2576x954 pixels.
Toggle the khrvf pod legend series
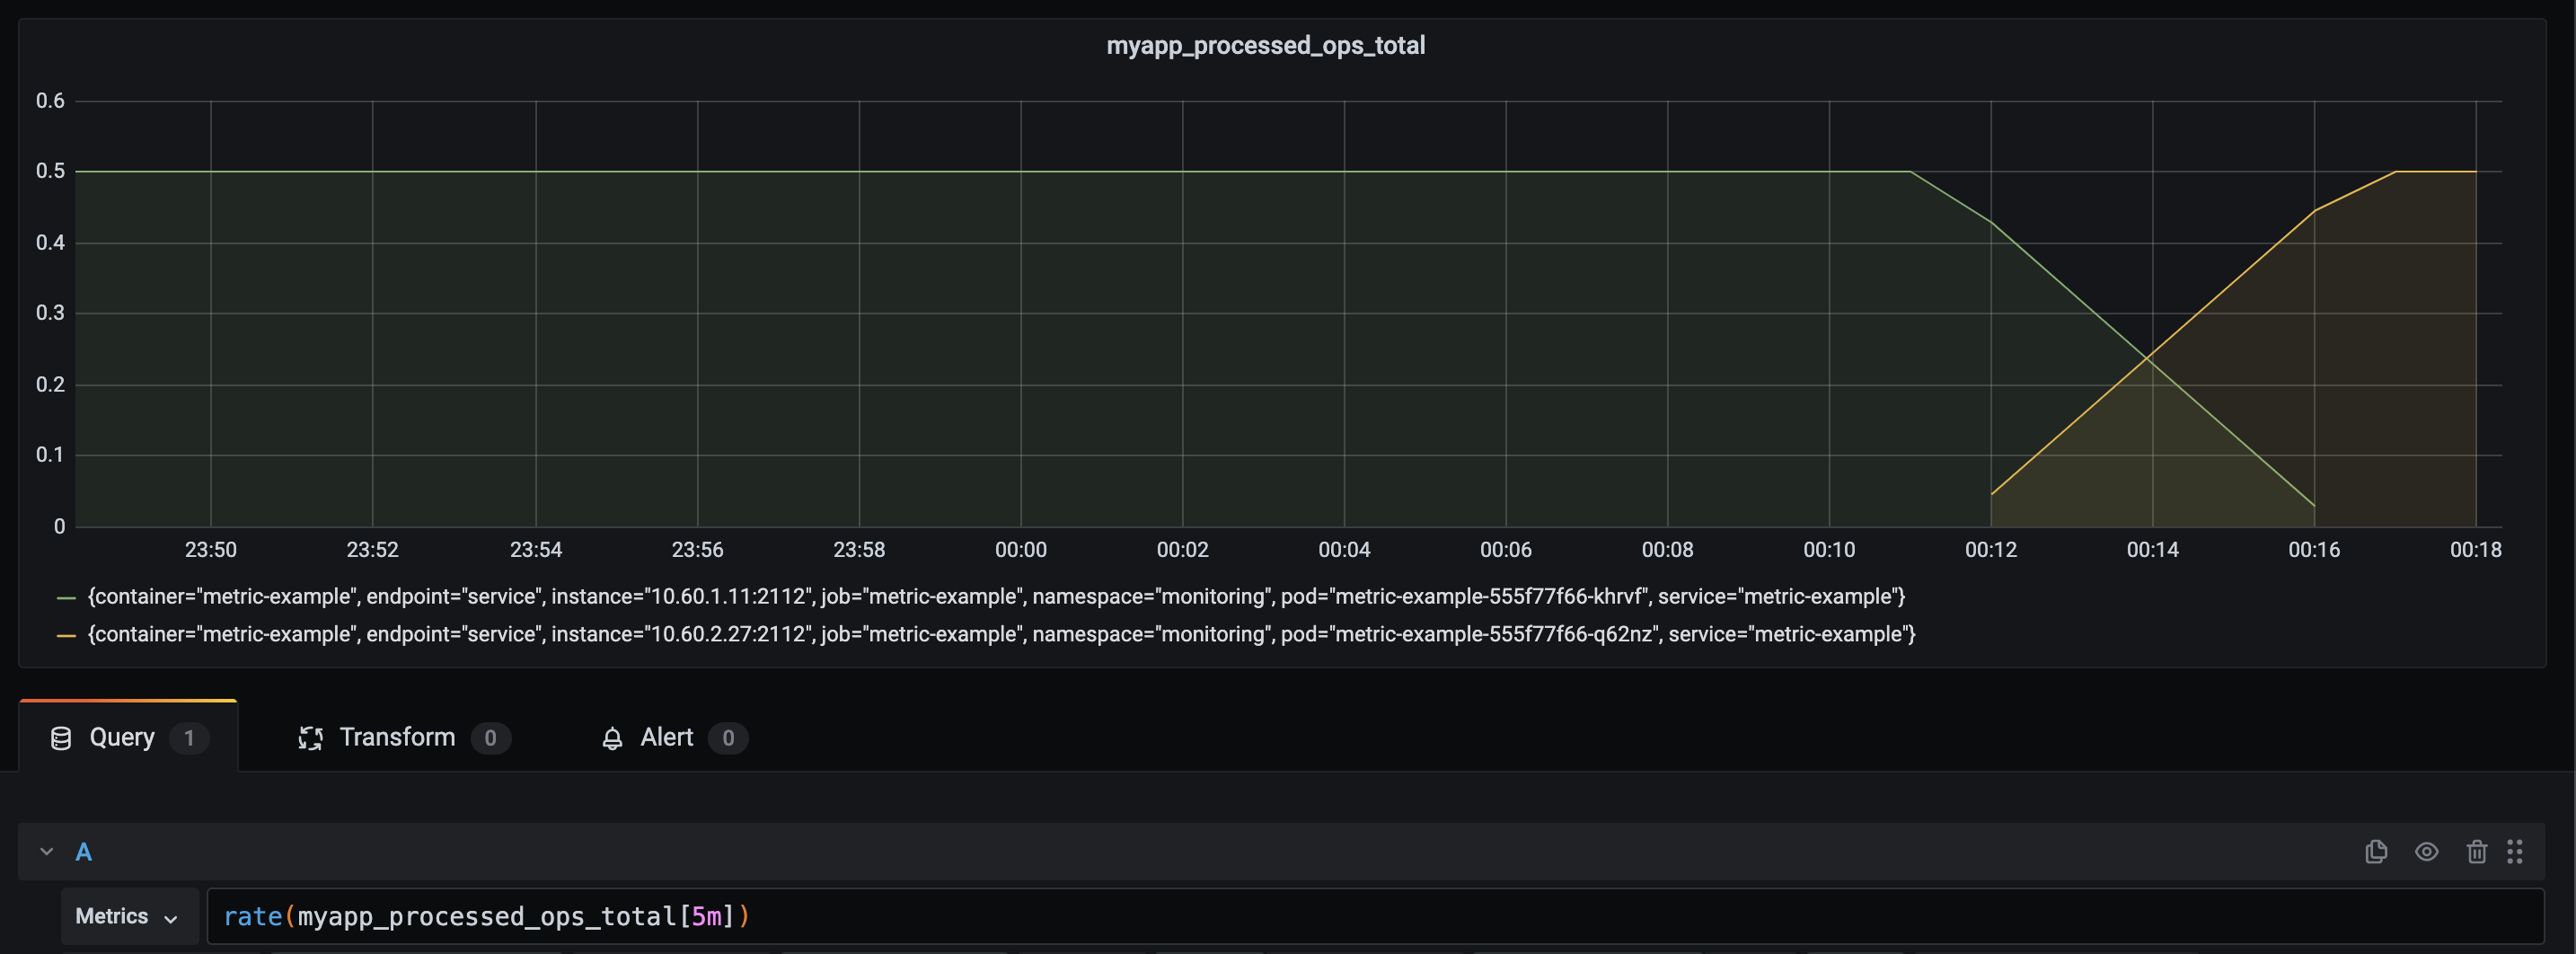[x=996, y=596]
